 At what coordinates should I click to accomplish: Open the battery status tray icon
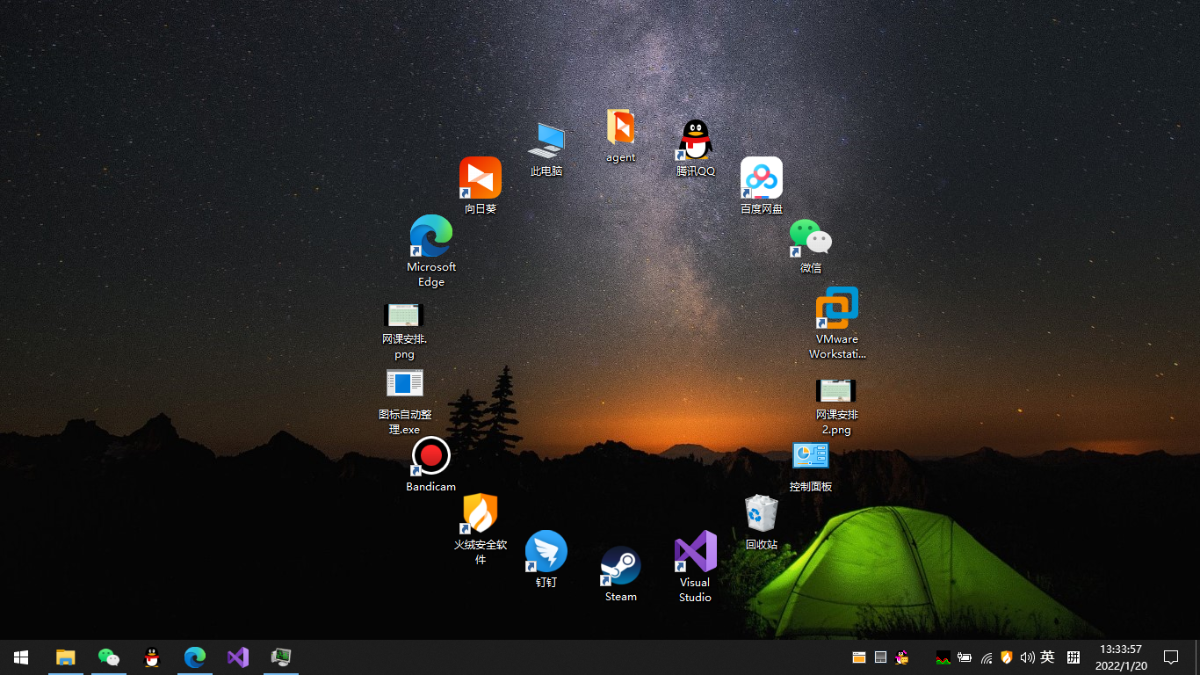[x=964, y=657]
